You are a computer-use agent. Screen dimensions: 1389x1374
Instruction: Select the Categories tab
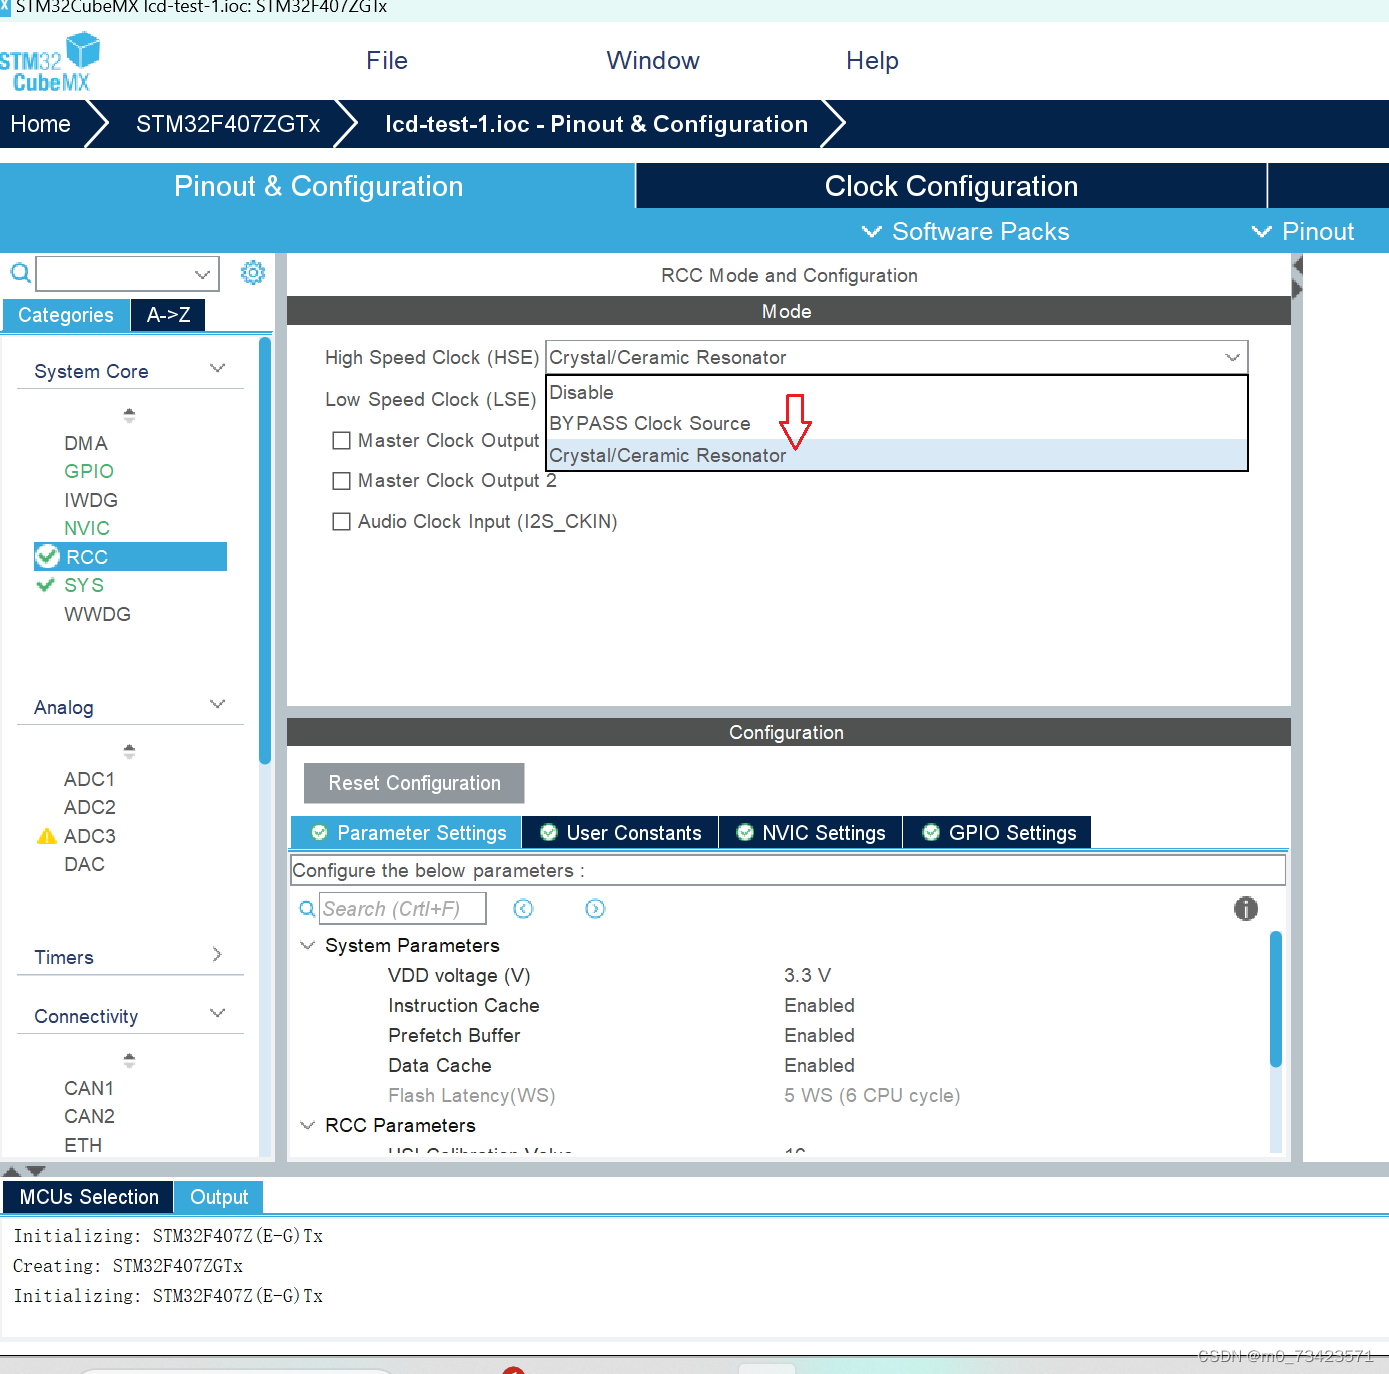(66, 315)
